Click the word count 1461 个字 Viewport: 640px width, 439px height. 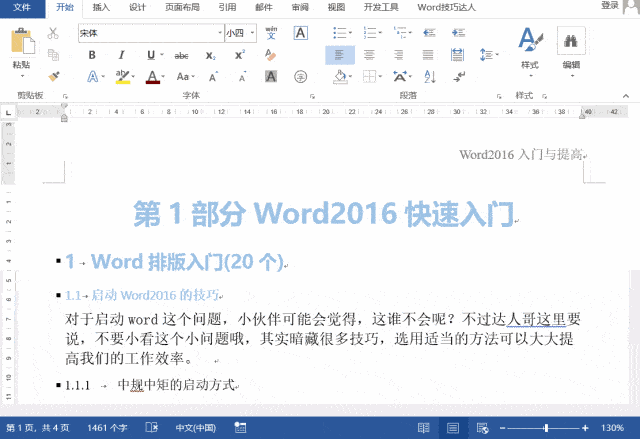(x=107, y=428)
